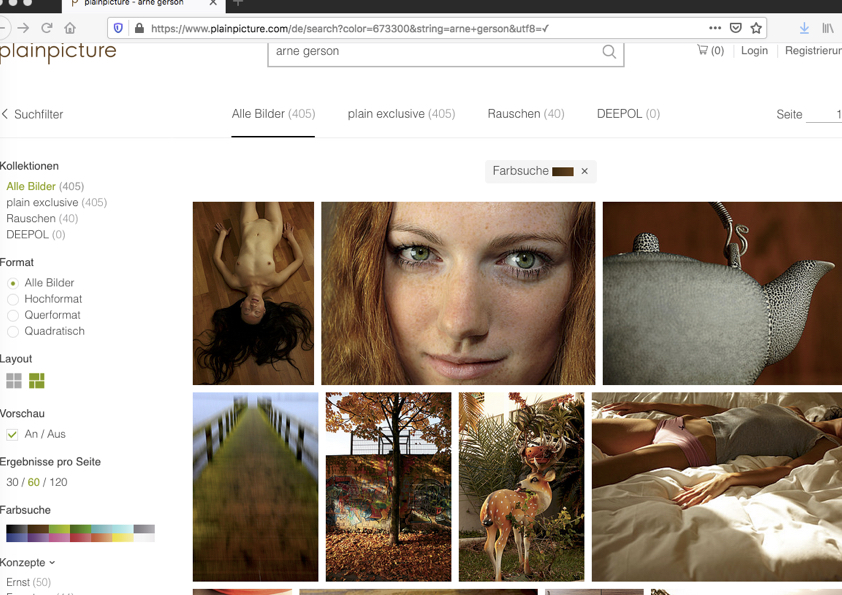Image resolution: width=842 pixels, height=595 pixels.
Task: Pick the dark blue color swatch
Action: tap(17, 538)
